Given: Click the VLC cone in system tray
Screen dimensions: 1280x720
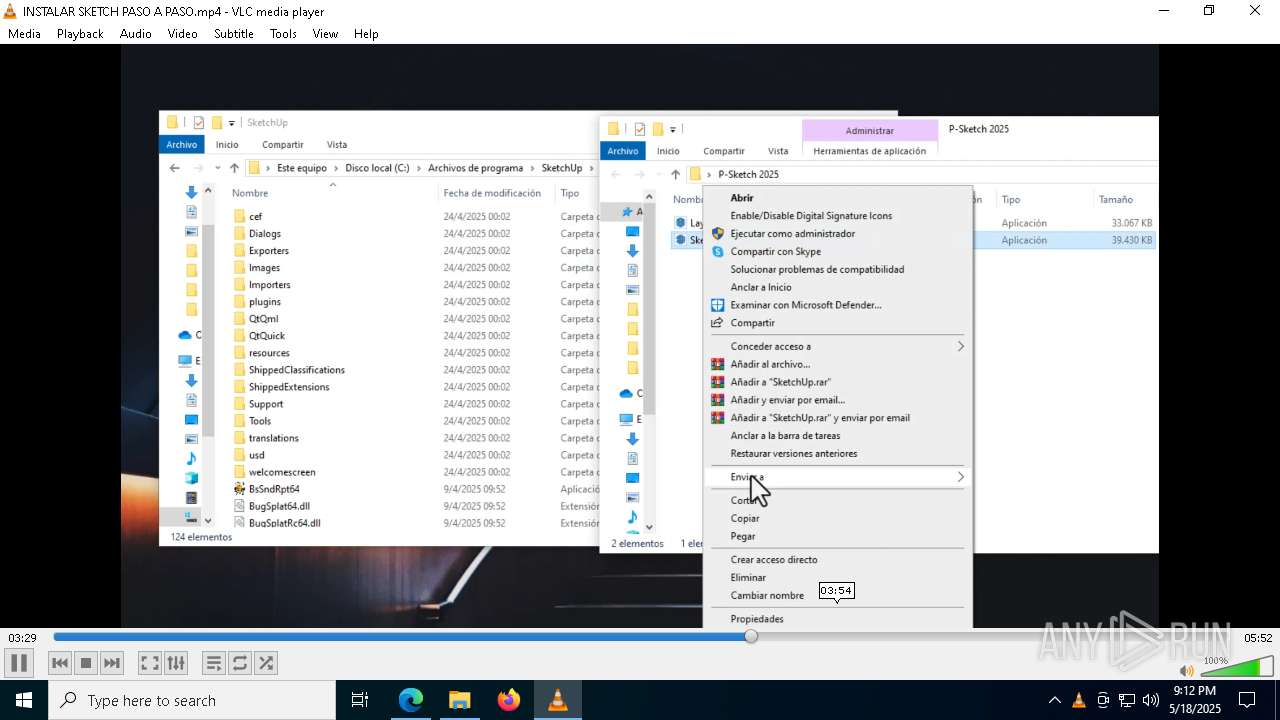Looking at the screenshot, I should click(1079, 700).
